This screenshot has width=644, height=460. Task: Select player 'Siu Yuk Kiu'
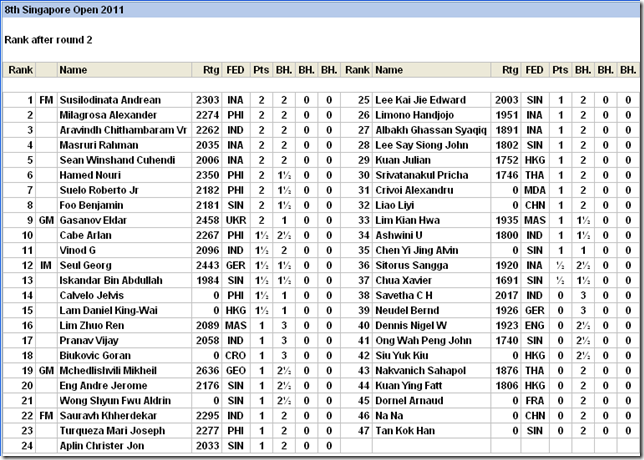[x=400, y=356]
